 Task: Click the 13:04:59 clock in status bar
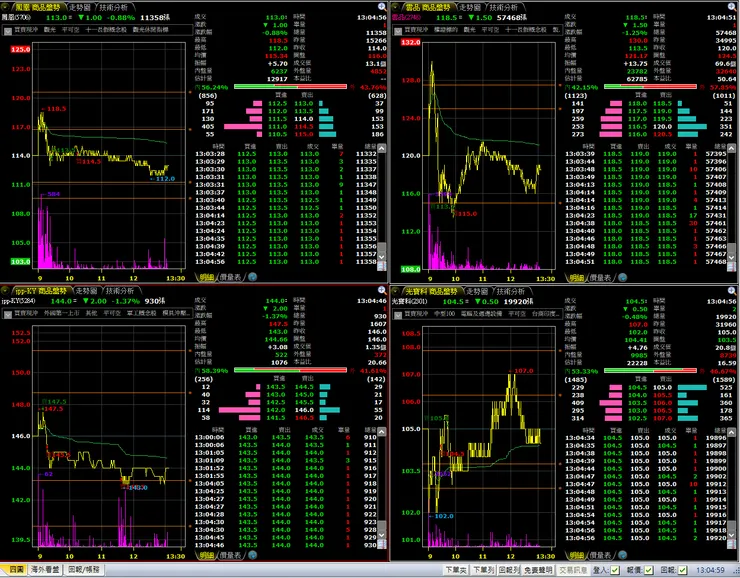click(x=710, y=570)
